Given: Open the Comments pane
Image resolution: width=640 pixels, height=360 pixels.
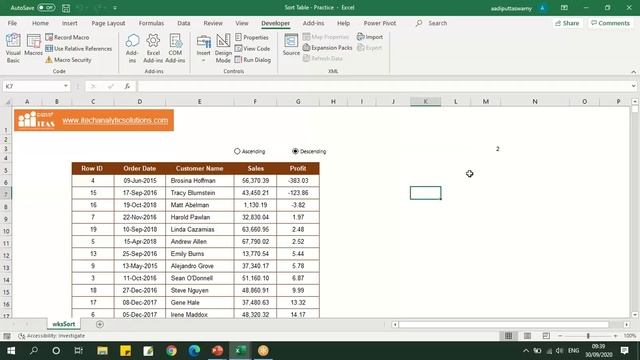Looking at the screenshot, I should [x=610, y=23].
